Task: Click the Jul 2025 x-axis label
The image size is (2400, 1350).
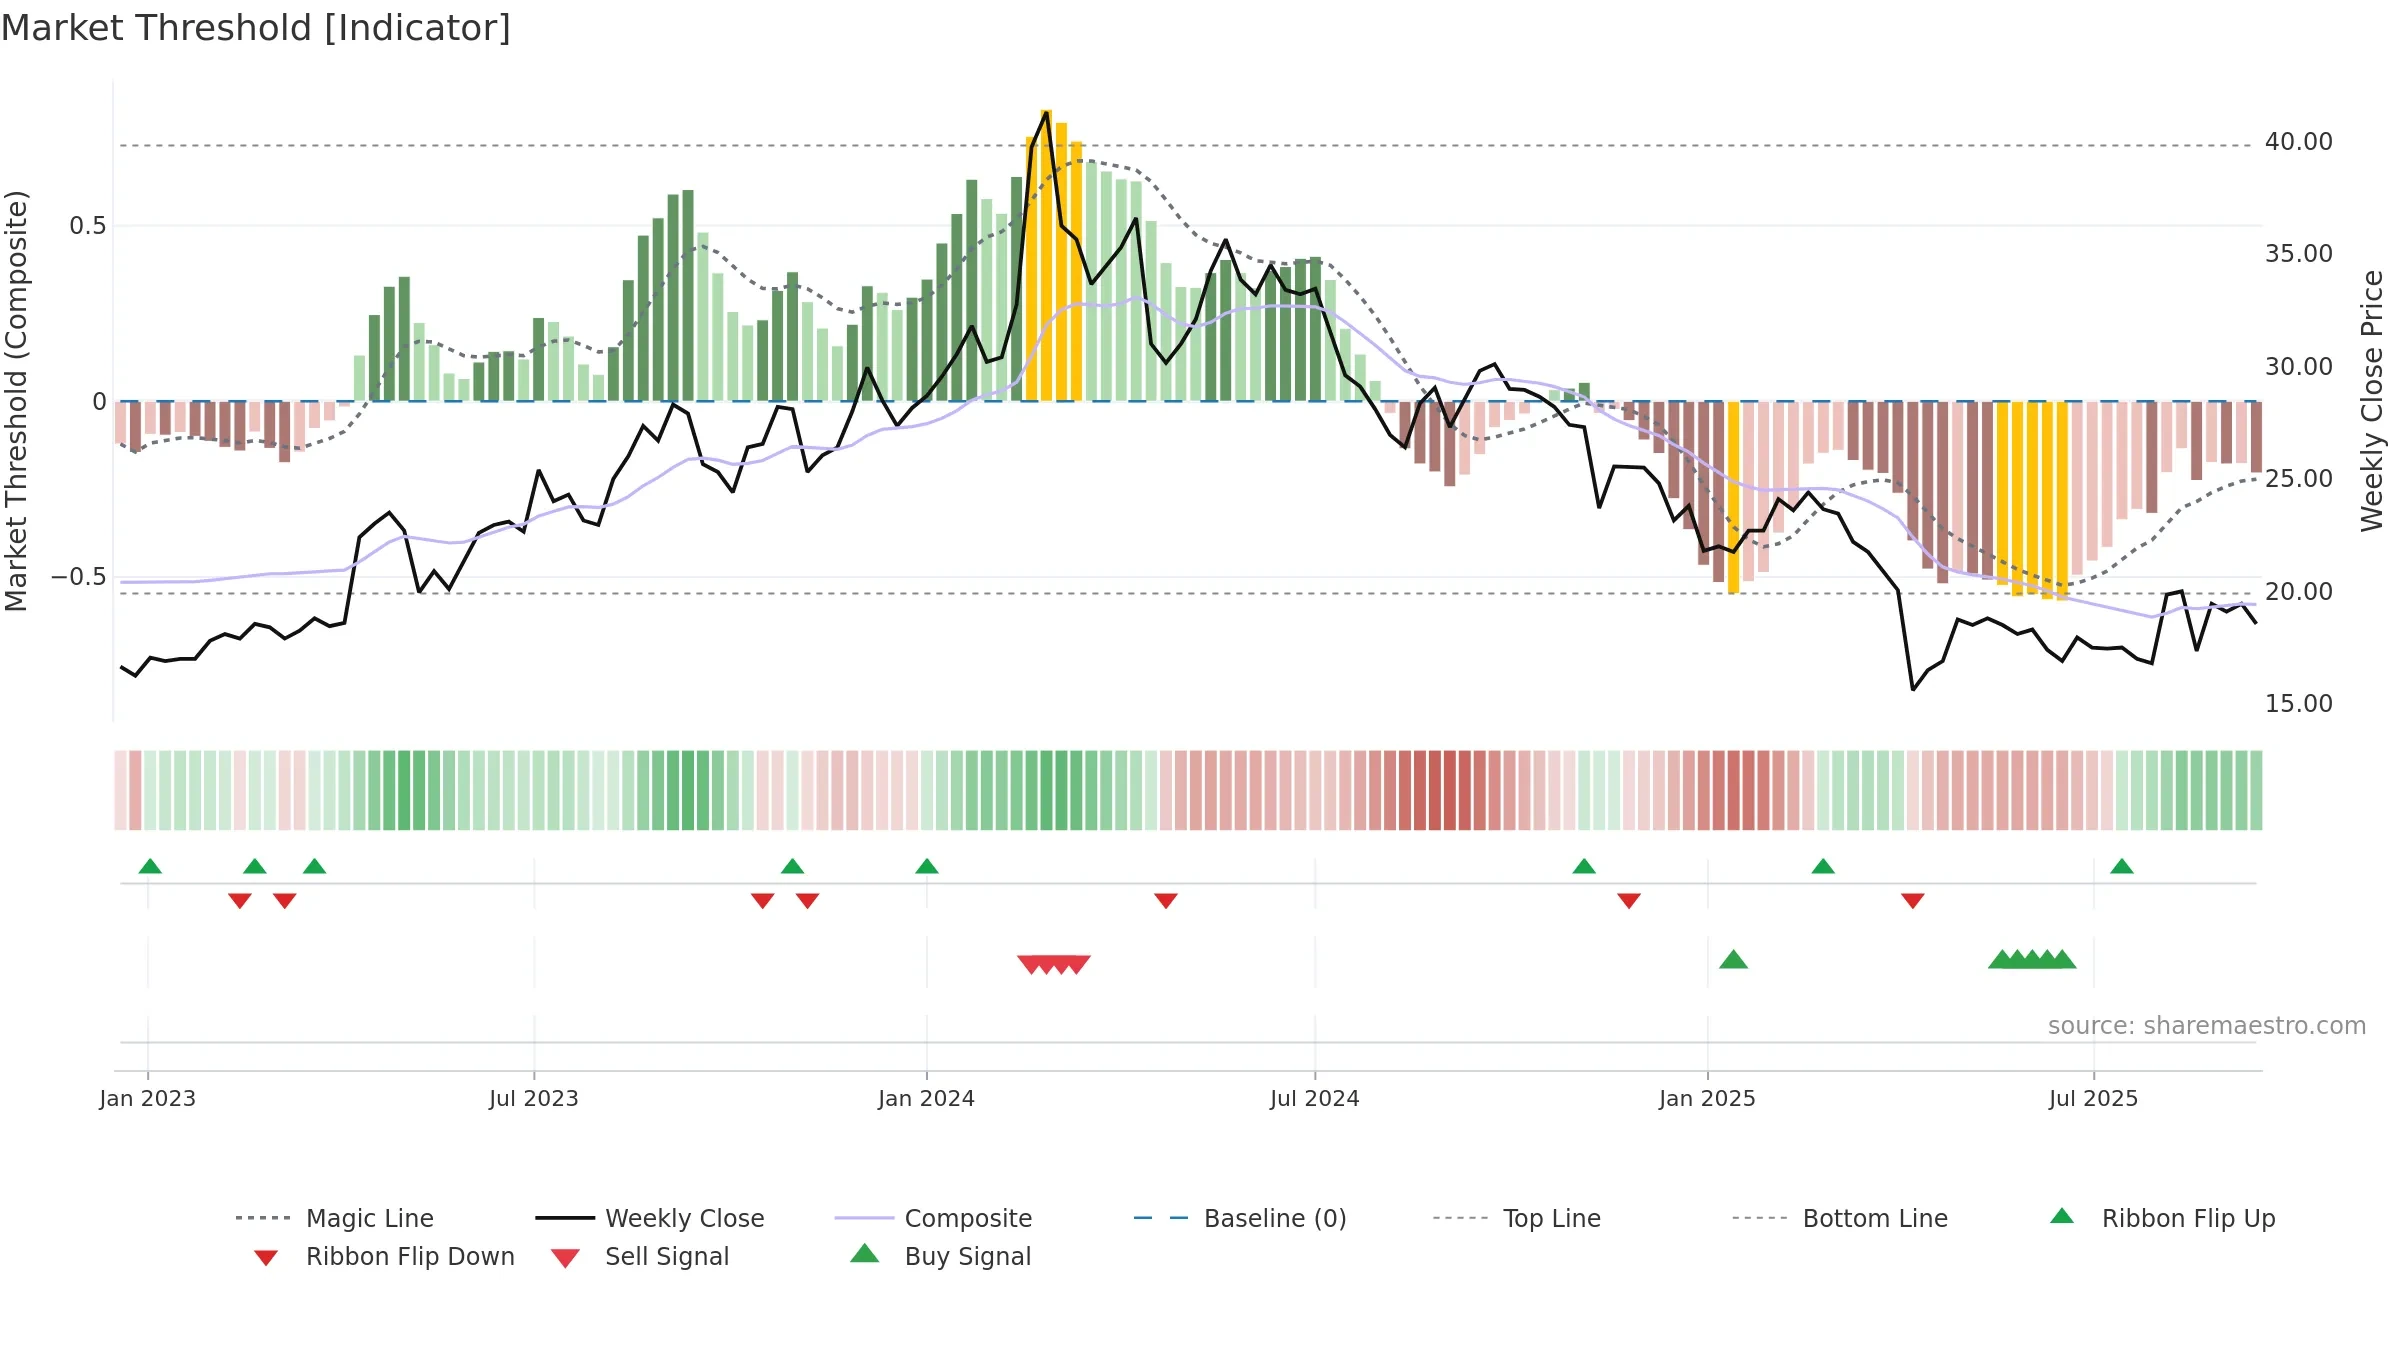Action: pyautogui.click(x=2093, y=1098)
